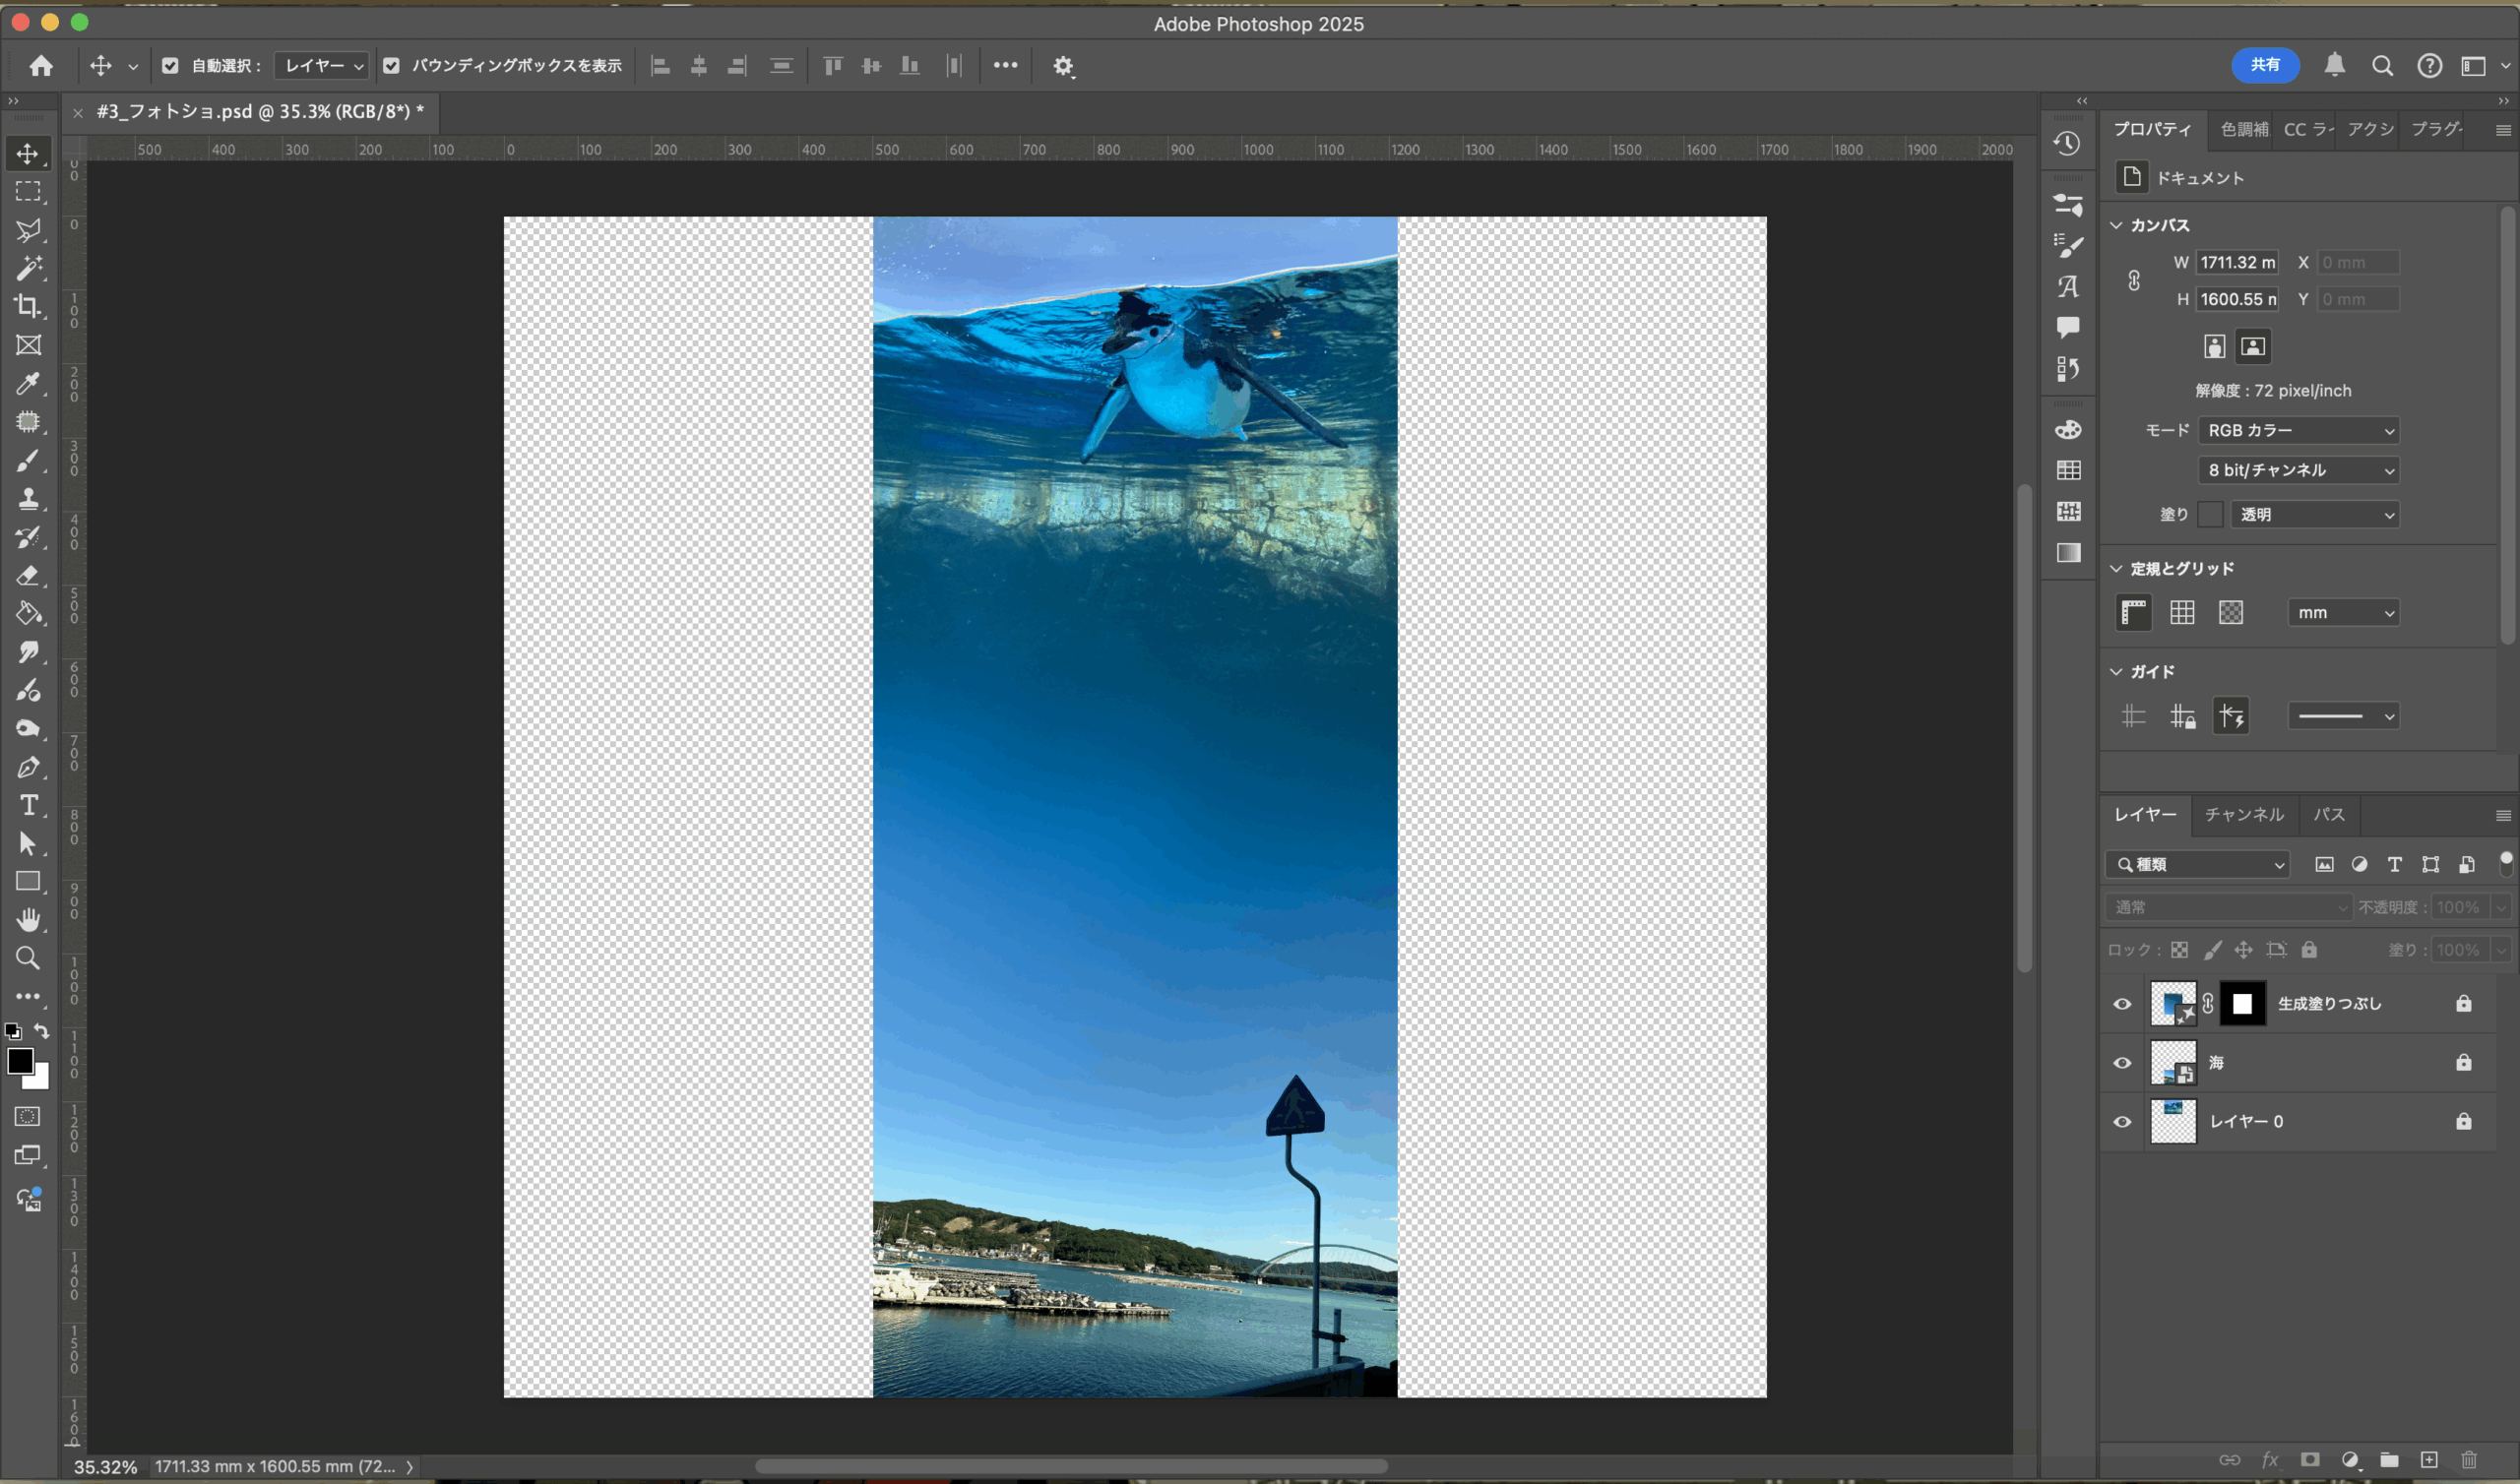Open the 8 bit/チャンネル dropdown

click(x=2298, y=471)
